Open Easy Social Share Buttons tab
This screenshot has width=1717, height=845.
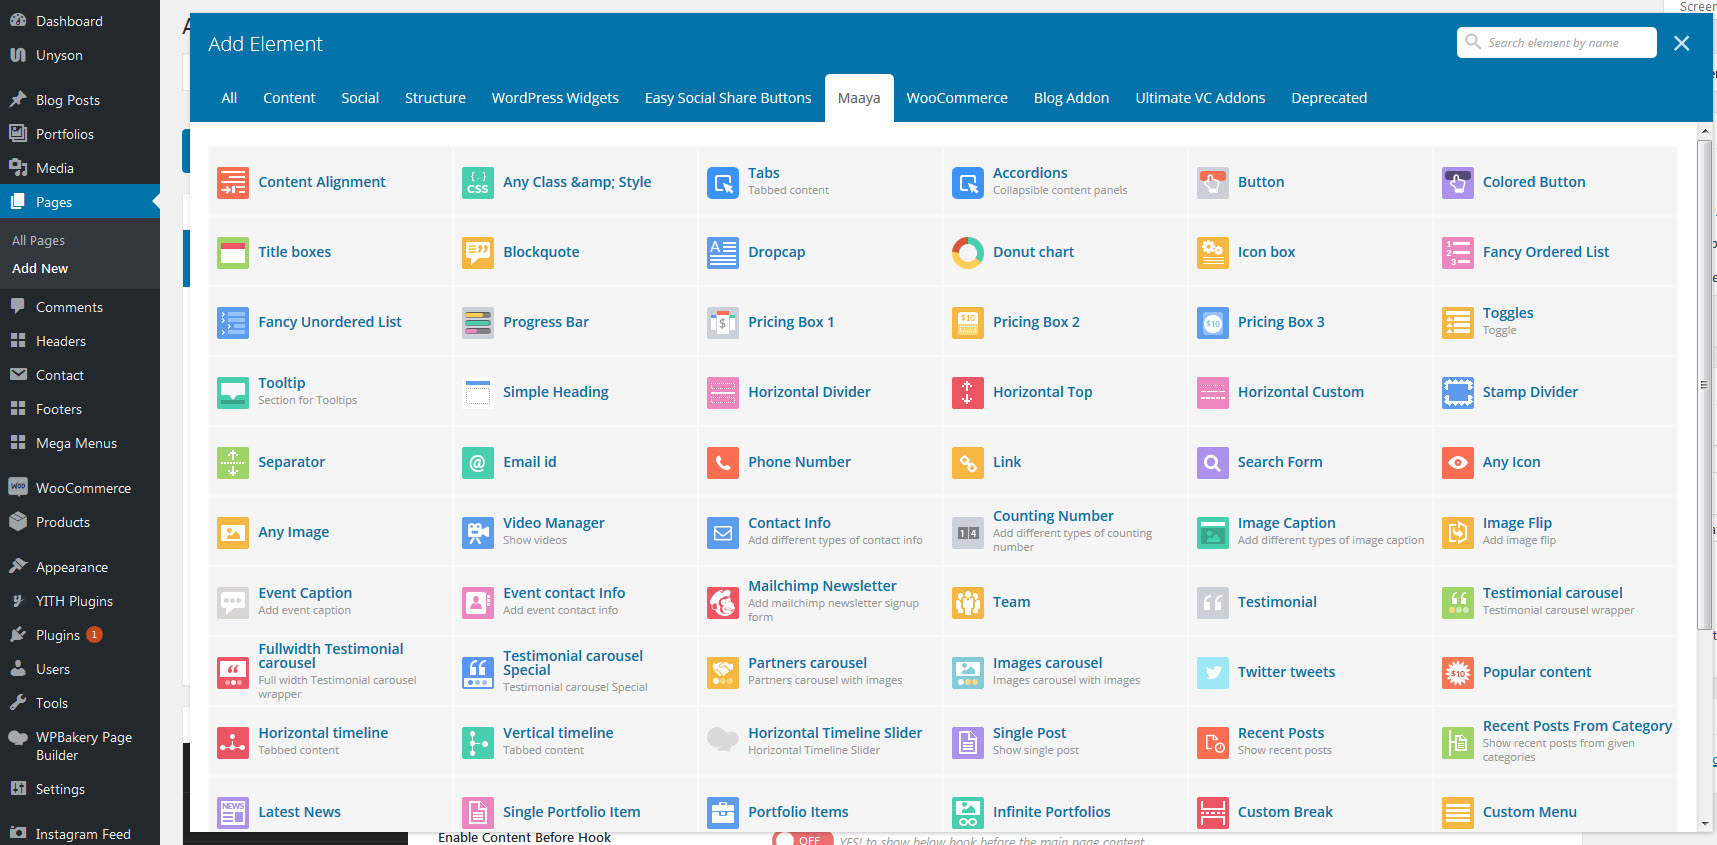pos(728,98)
